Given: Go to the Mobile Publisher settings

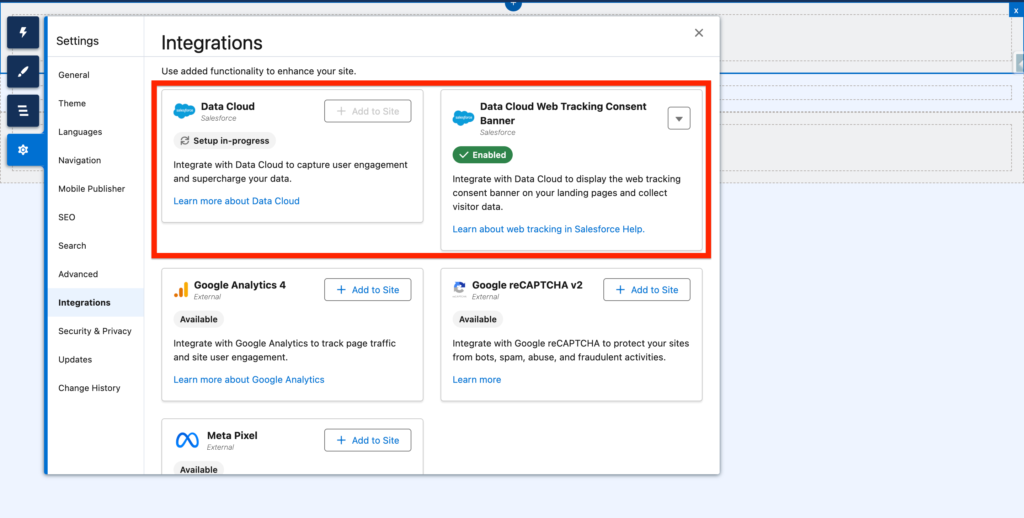Looking at the screenshot, I should [x=91, y=188].
